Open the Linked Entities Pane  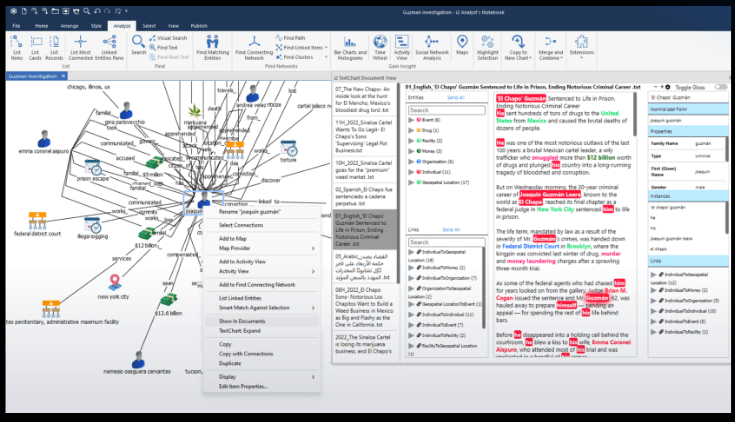[109, 47]
